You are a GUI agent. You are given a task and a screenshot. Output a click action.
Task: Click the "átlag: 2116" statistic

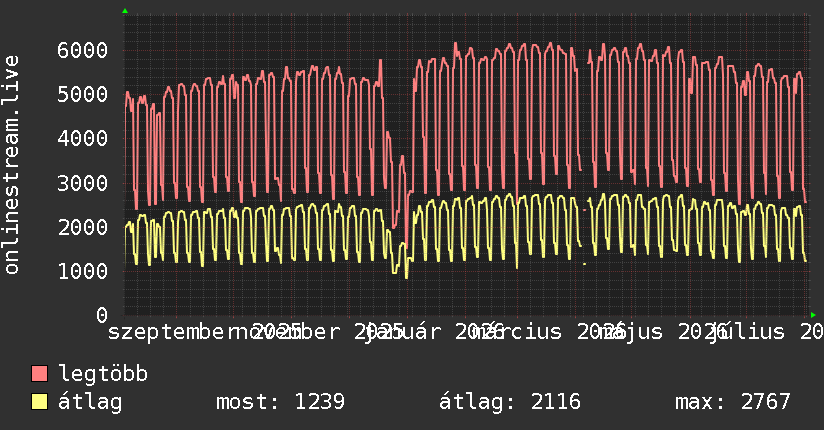pyautogui.click(x=510, y=402)
